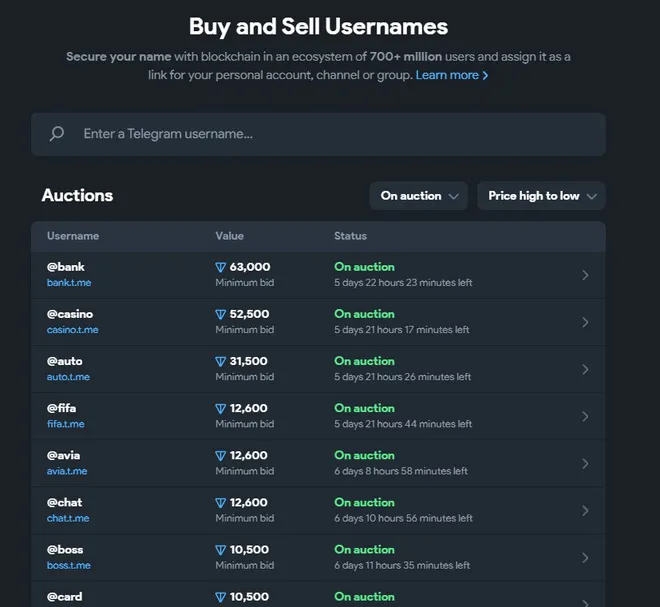Open the @fifa row chevron

585,416
